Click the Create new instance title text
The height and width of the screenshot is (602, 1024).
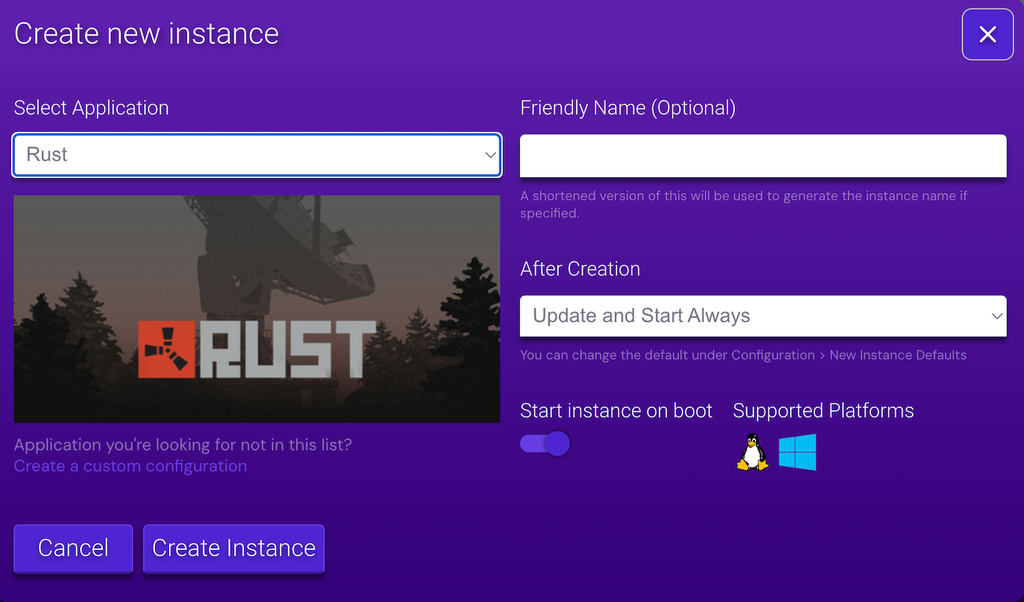pos(146,33)
